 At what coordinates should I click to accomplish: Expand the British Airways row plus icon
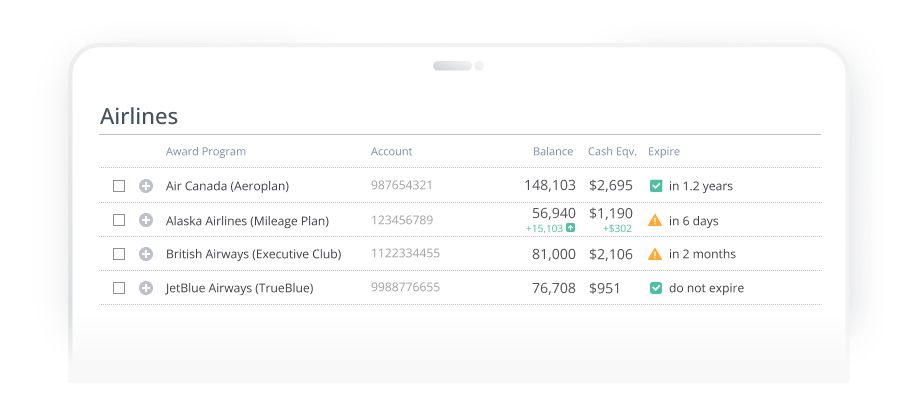[x=146, y=254]
